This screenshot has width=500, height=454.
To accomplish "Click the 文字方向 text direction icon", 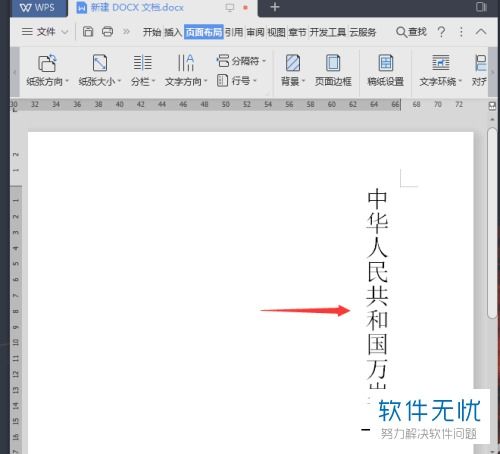I will tap(186, 63).
